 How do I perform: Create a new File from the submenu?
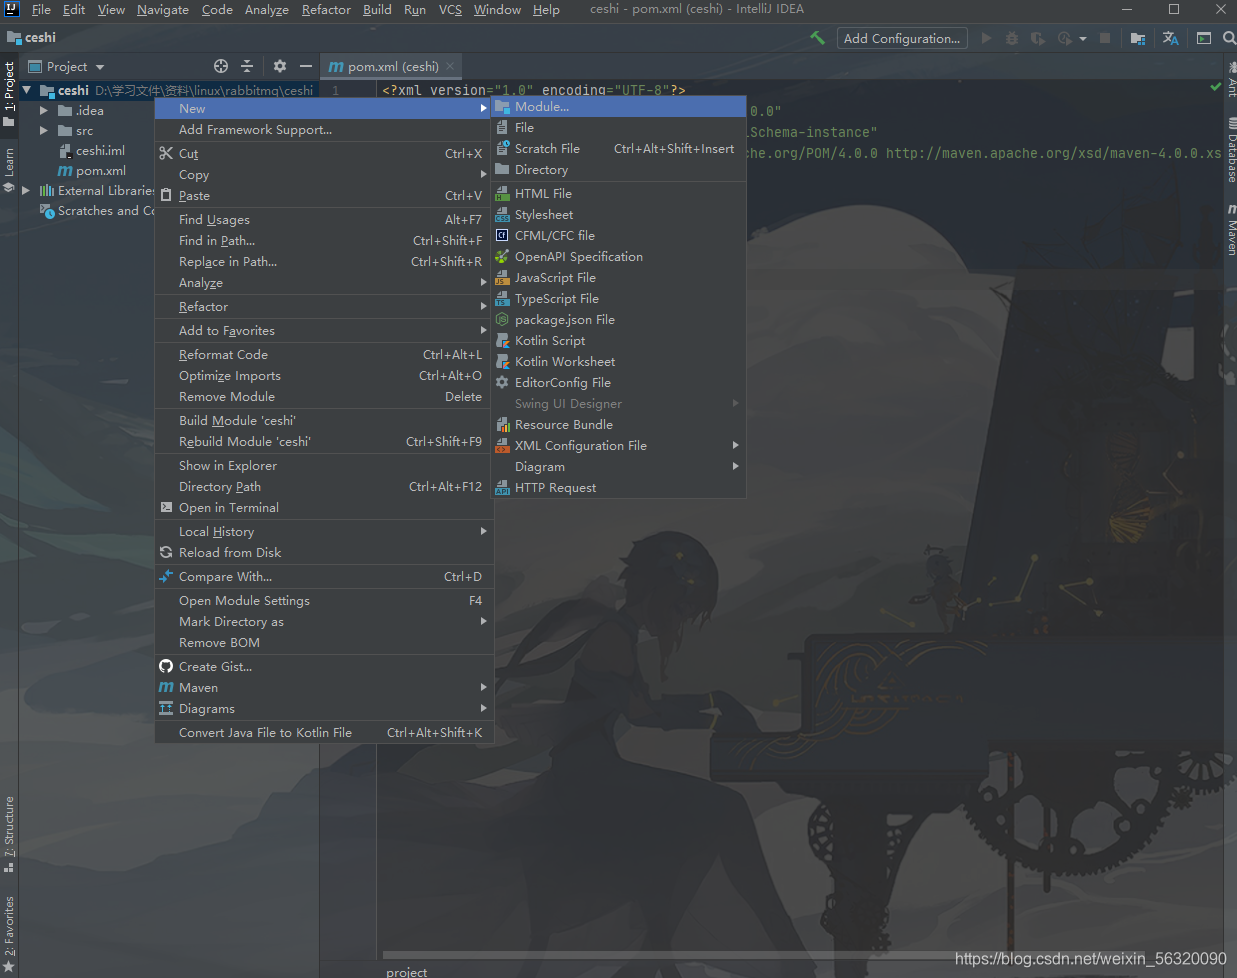[620, 128]
